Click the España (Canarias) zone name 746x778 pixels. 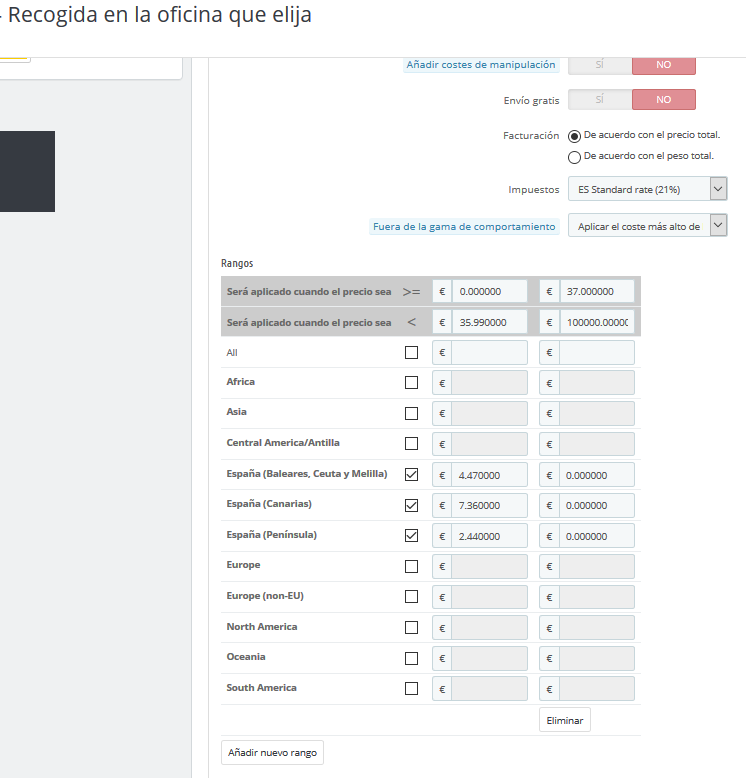pyautogui.click(x=269, y=504)
